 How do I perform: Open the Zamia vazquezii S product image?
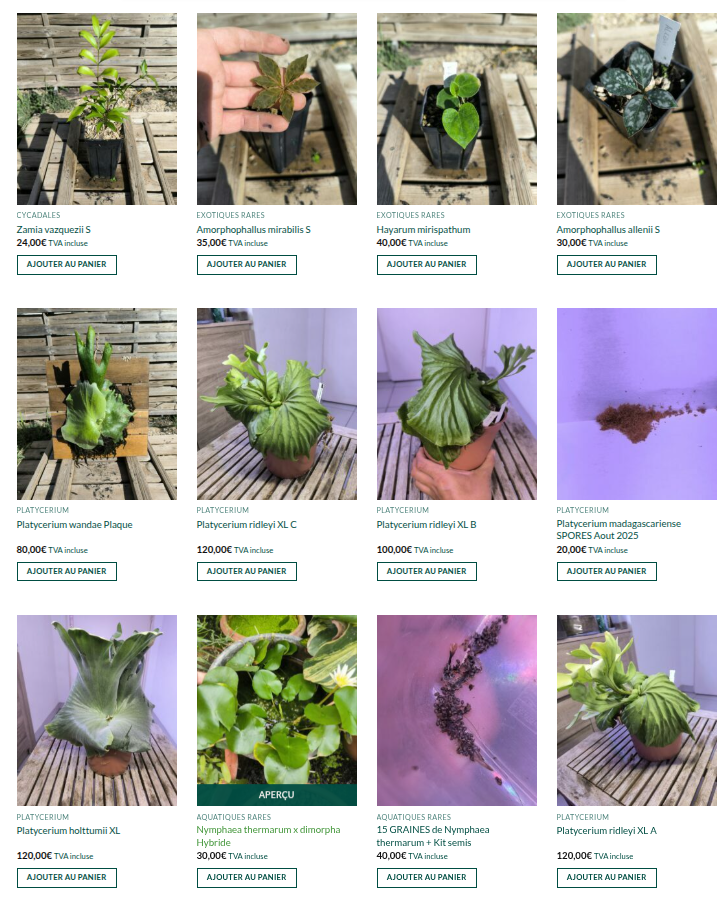click(97, 109)
